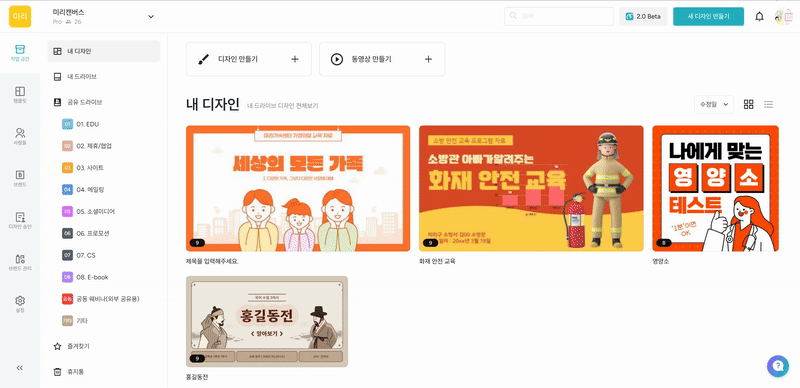This screenshot has height=388, width=800.
Task: Click 내 드라이브 디자인 전체보기 link
Action: click(283, 106)
